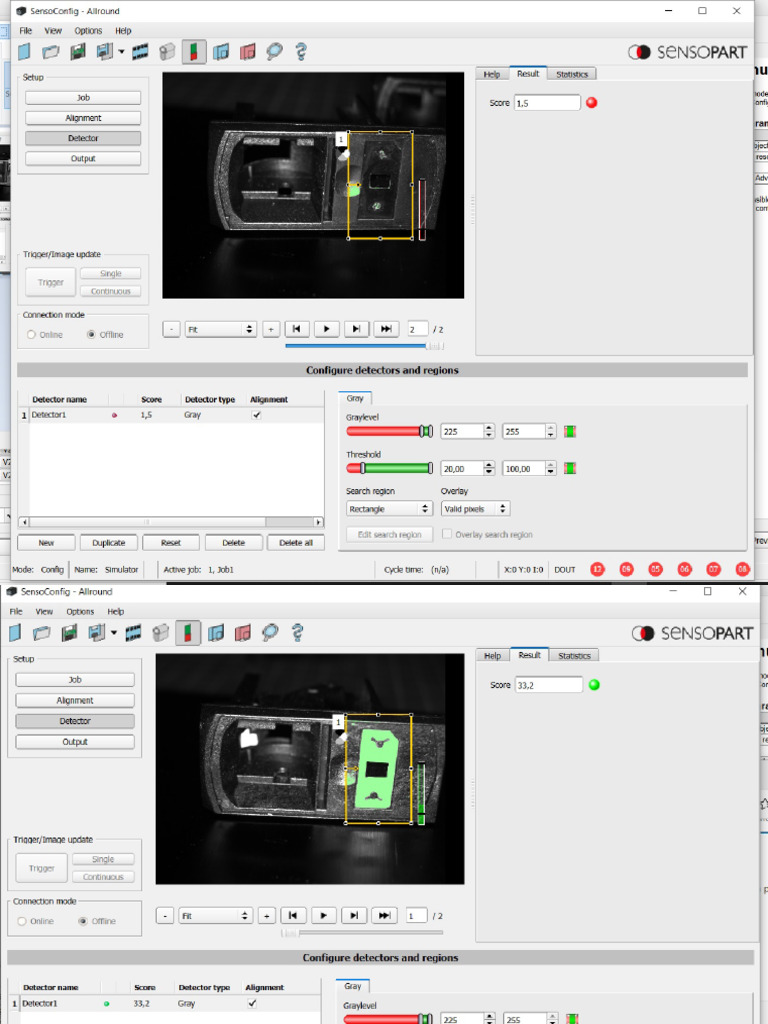The height and width of the screenshot is (1024, 768).
Task: Click the blue new-job sheet icon in the upper window toolbar
Action: pos(24,52)
